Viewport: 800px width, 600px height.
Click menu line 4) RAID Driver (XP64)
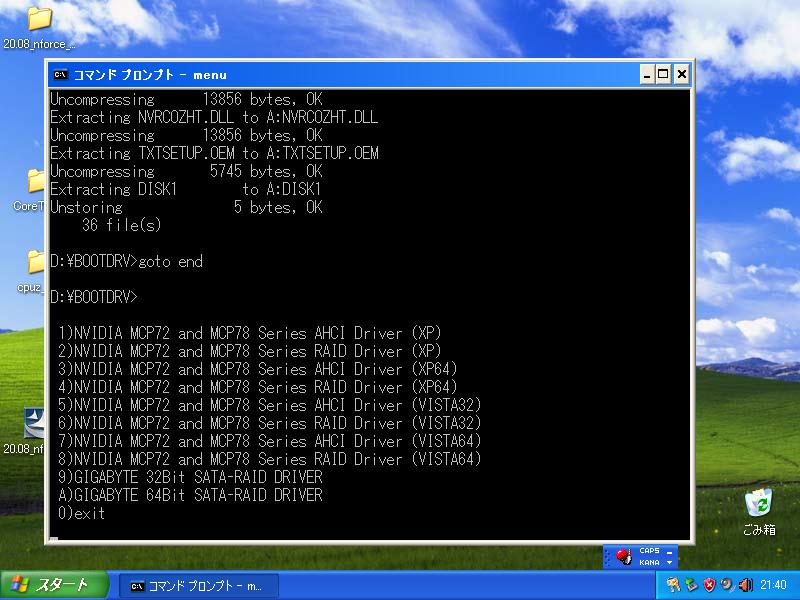(x=258, y=387)
